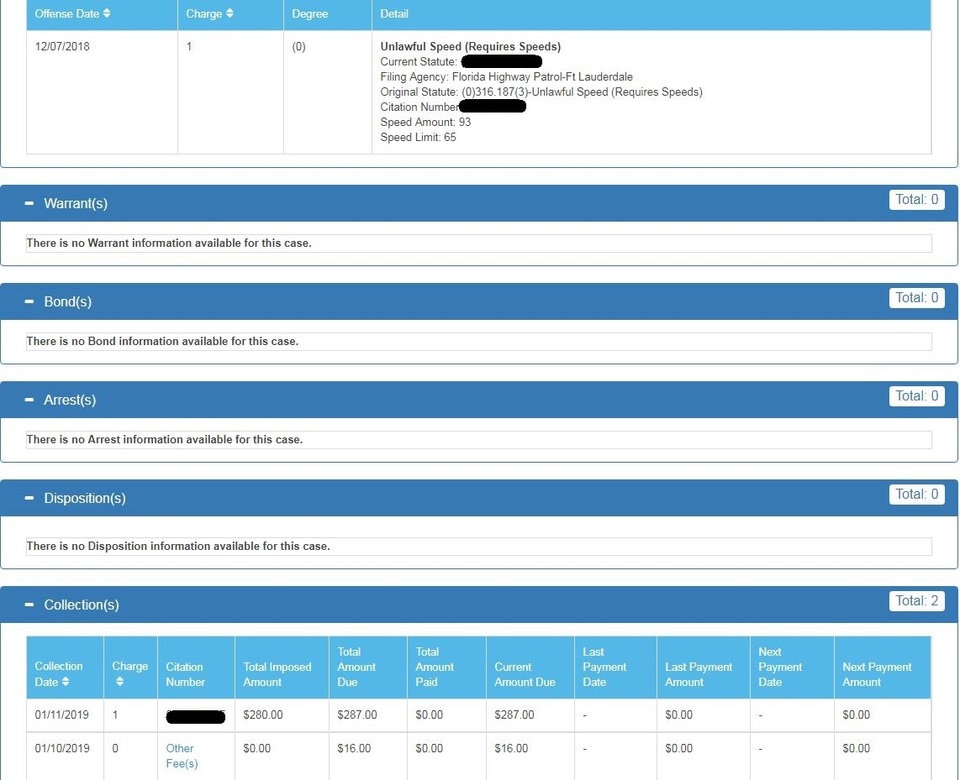This screenshot has width=960, height=780.
Task: Click the Disposition(s) Total: 0 badge
Action: pos(916,494)
